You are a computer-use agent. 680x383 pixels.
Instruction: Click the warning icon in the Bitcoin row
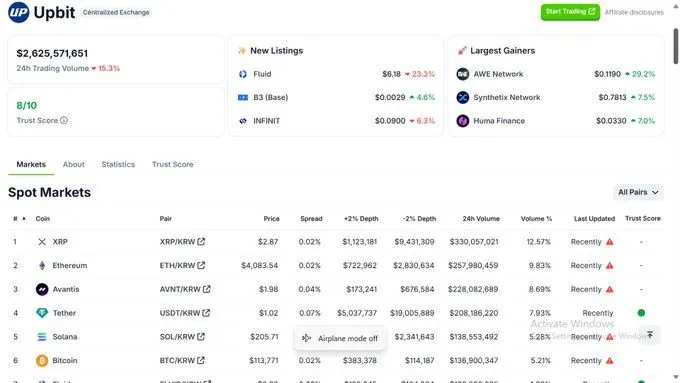click(x=609, y=360)
